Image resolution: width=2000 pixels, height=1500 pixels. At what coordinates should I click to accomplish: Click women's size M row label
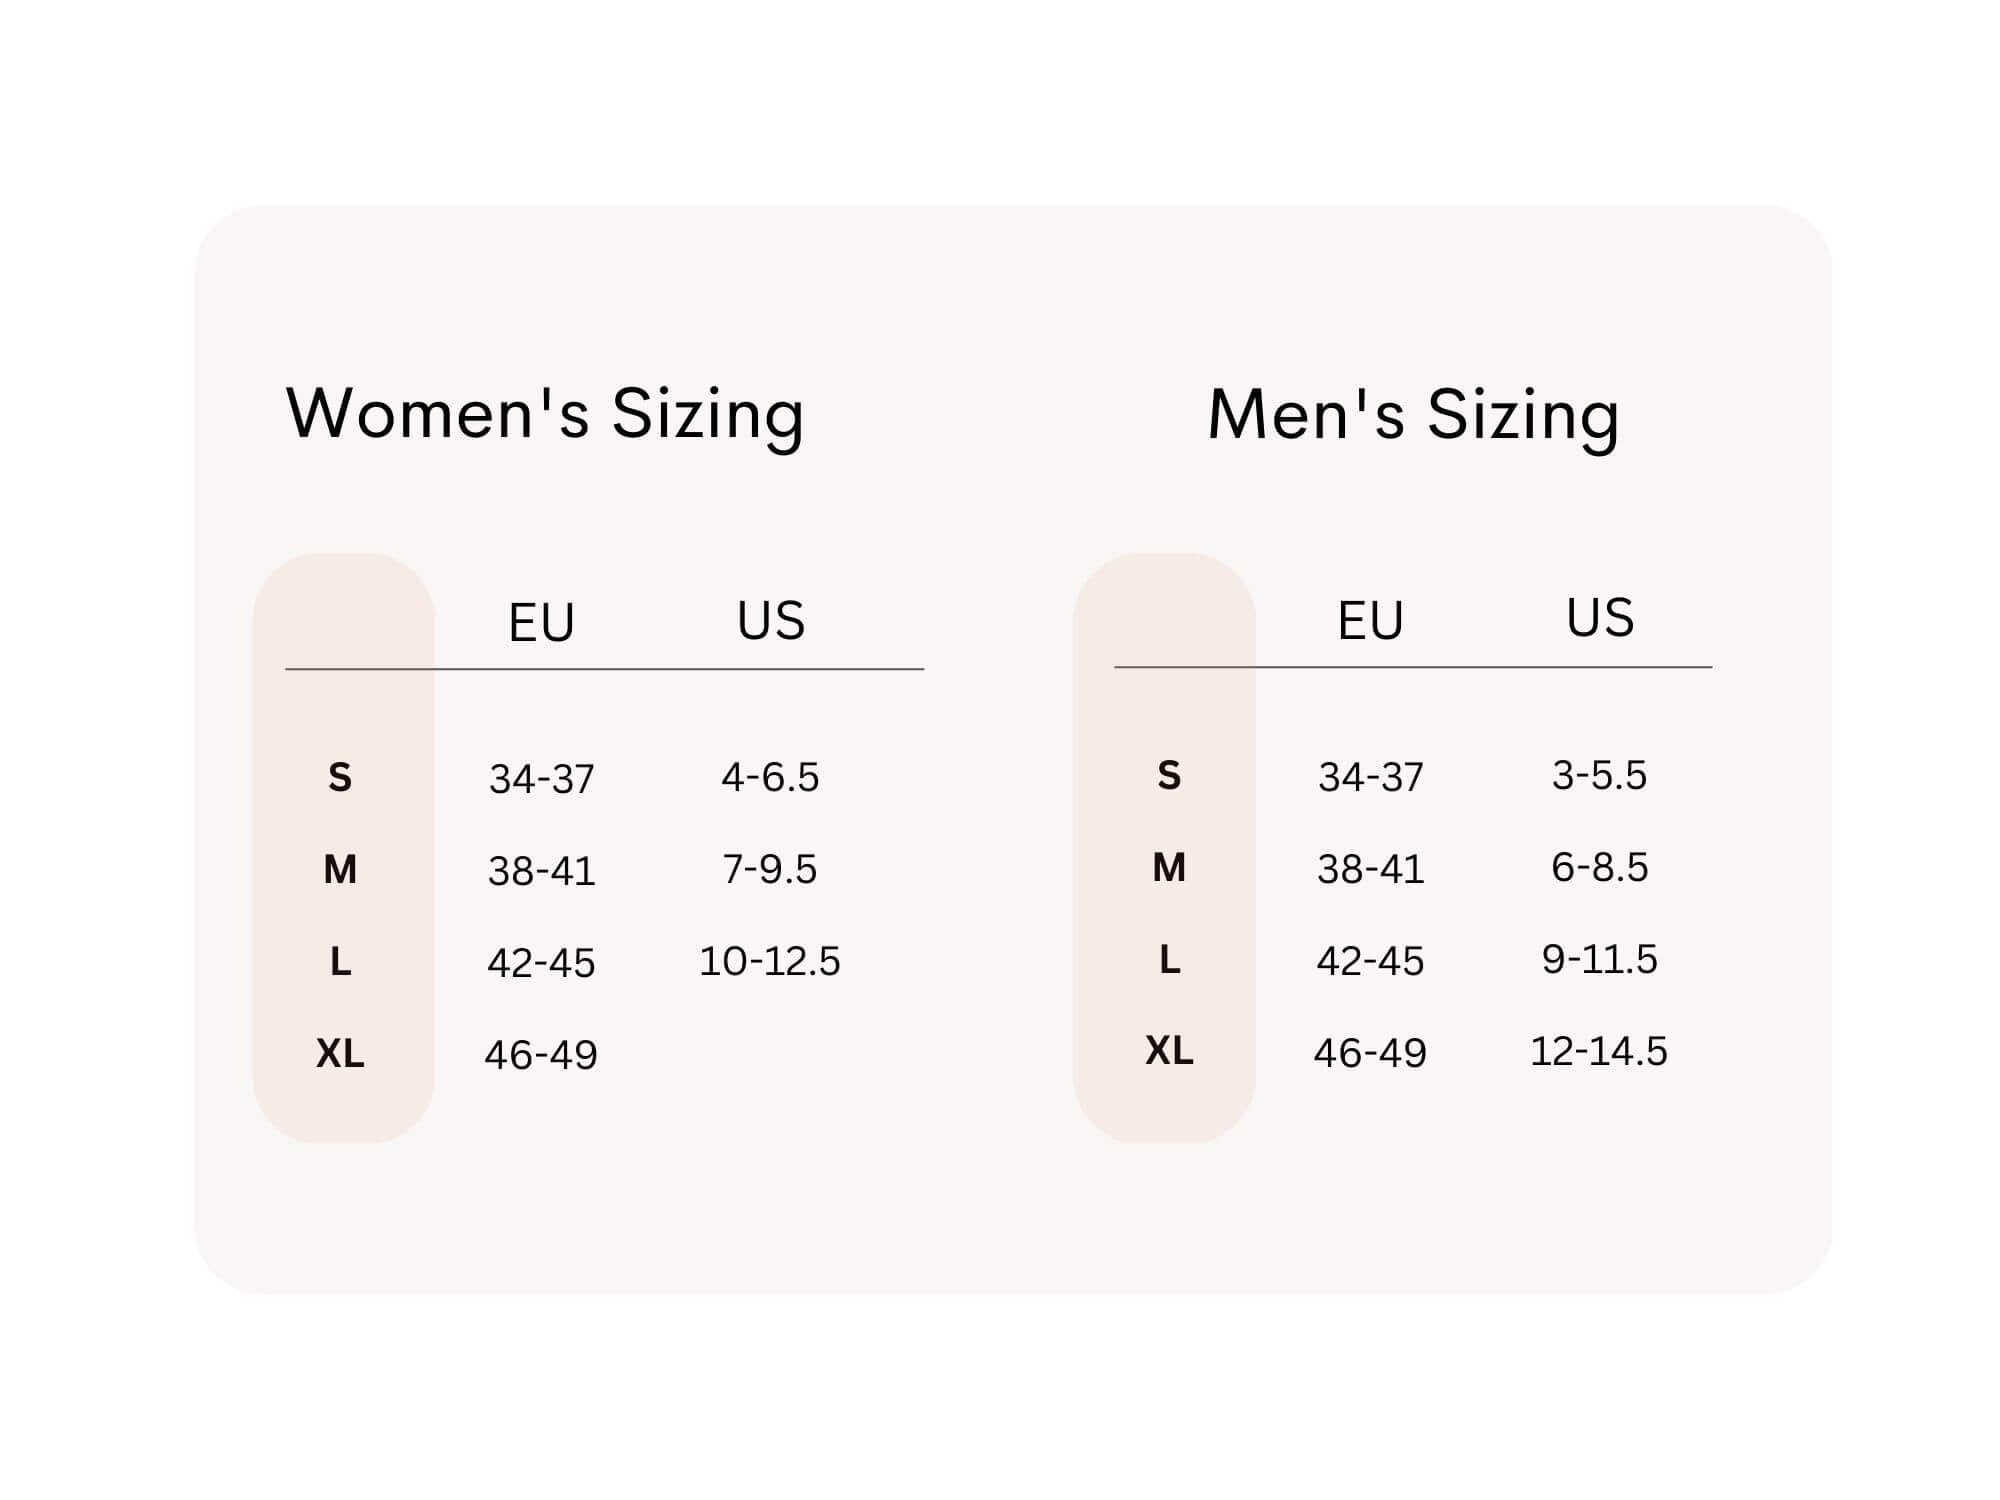click(340, 870)
